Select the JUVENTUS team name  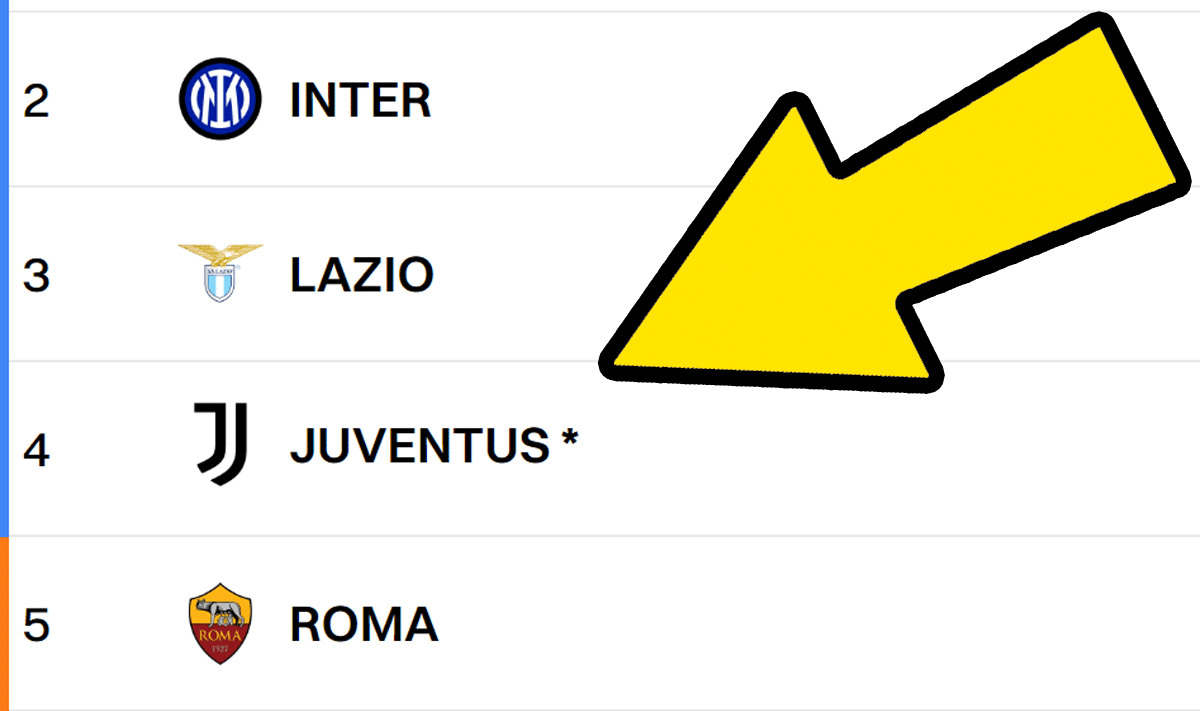tap(419, 447)
